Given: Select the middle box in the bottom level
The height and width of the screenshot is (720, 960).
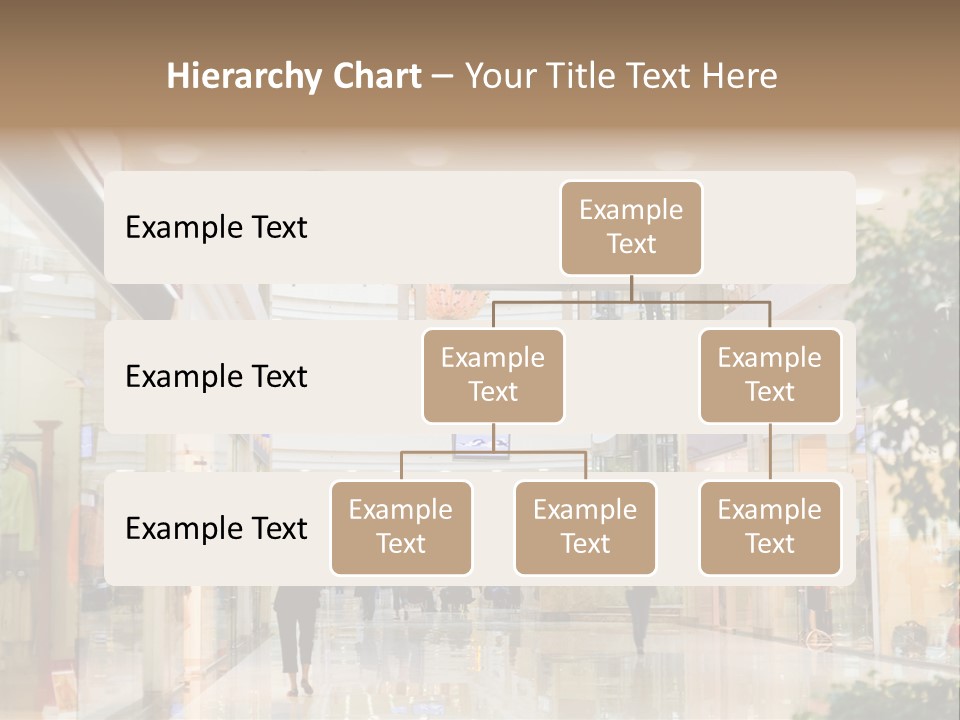Looking at the screenshot, I should click(585, 528).
